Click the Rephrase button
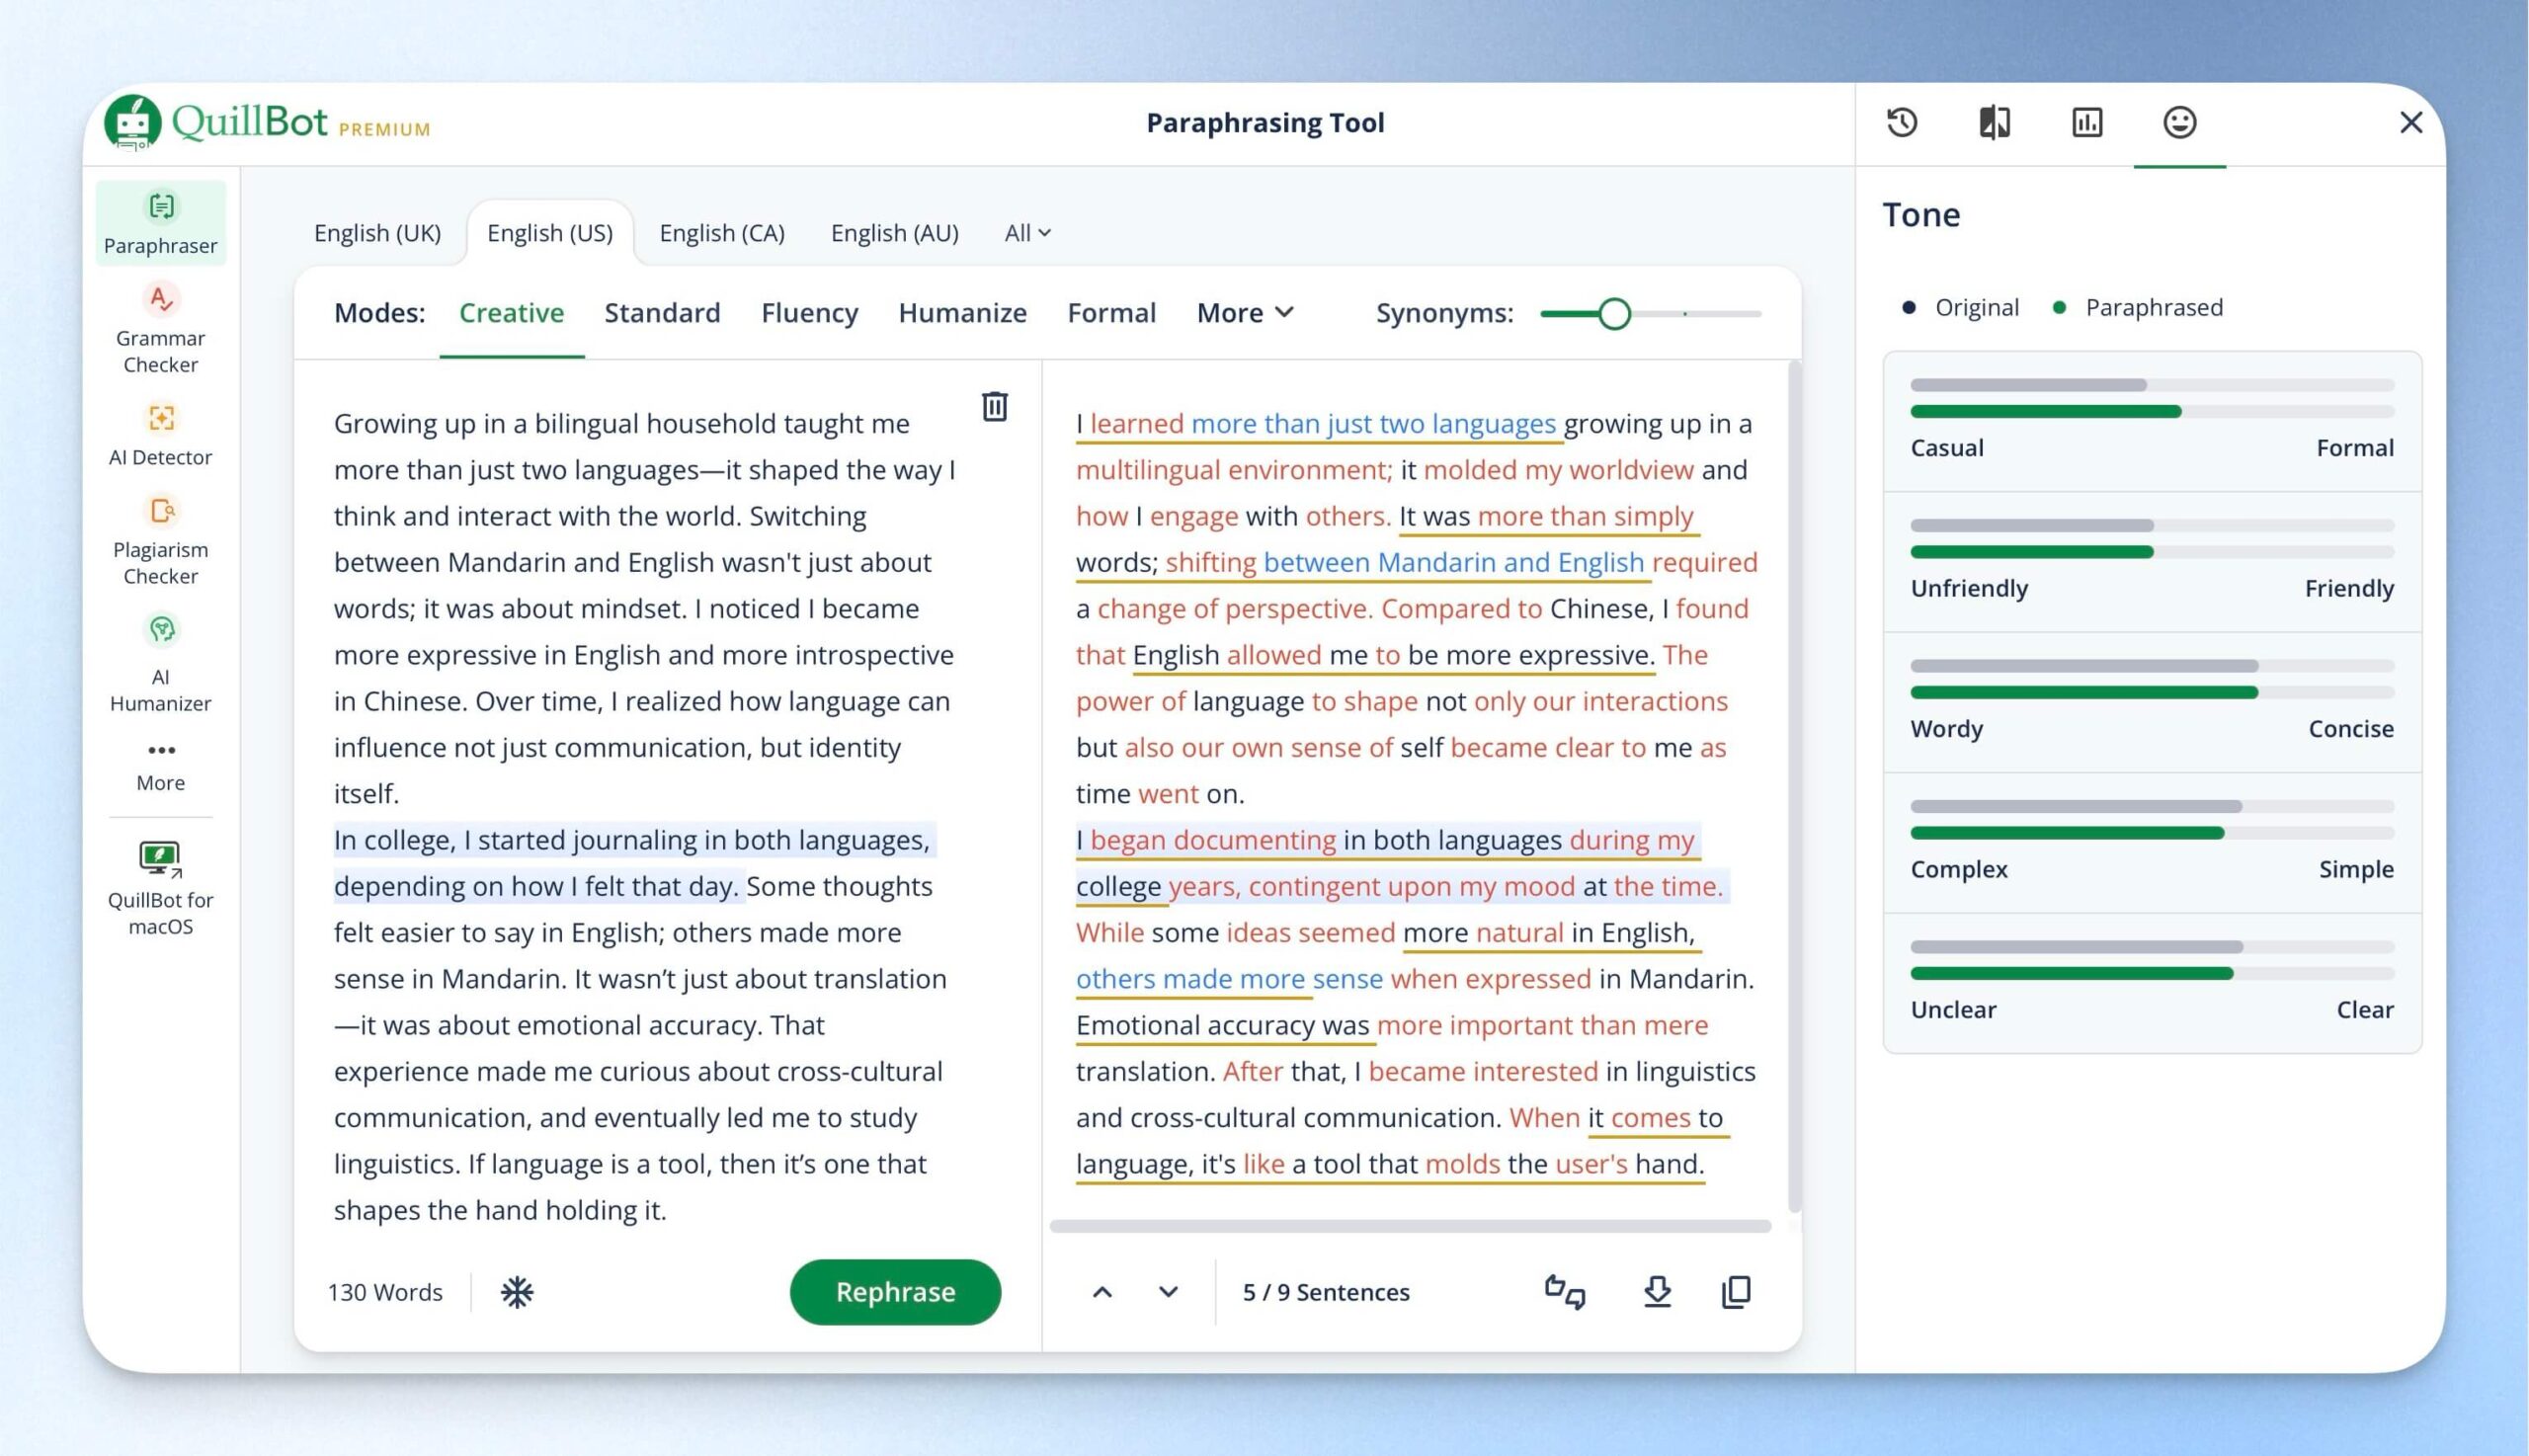2529x1456 pixels. 895,1292
